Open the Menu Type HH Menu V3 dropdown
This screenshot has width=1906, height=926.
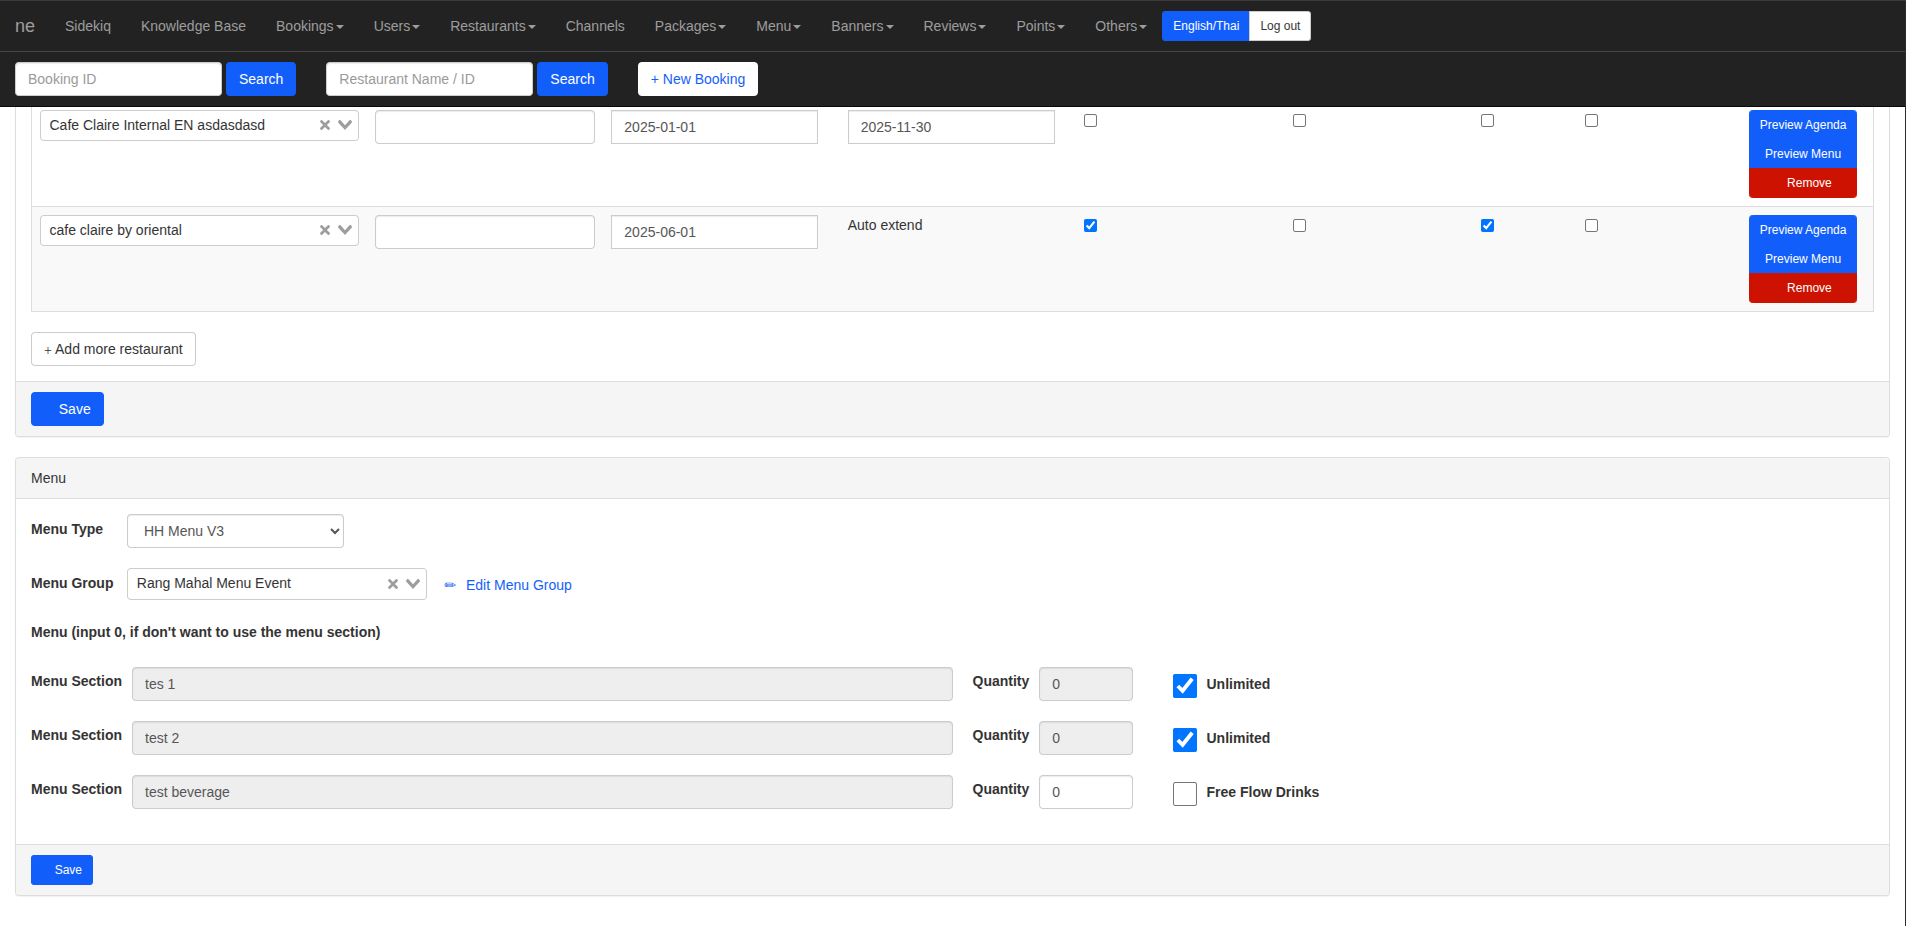(235, 531)
